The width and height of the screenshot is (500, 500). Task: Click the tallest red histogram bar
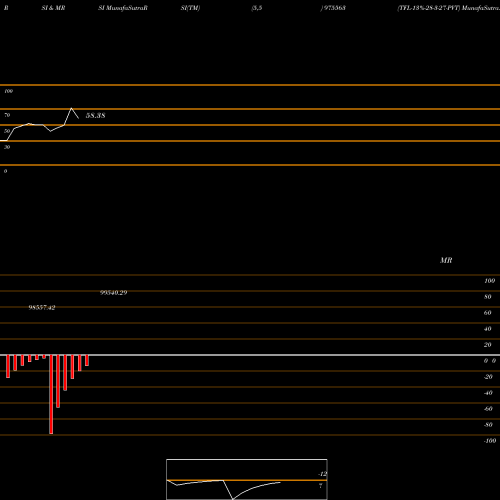pyautogui.click(x=51, y=394)
